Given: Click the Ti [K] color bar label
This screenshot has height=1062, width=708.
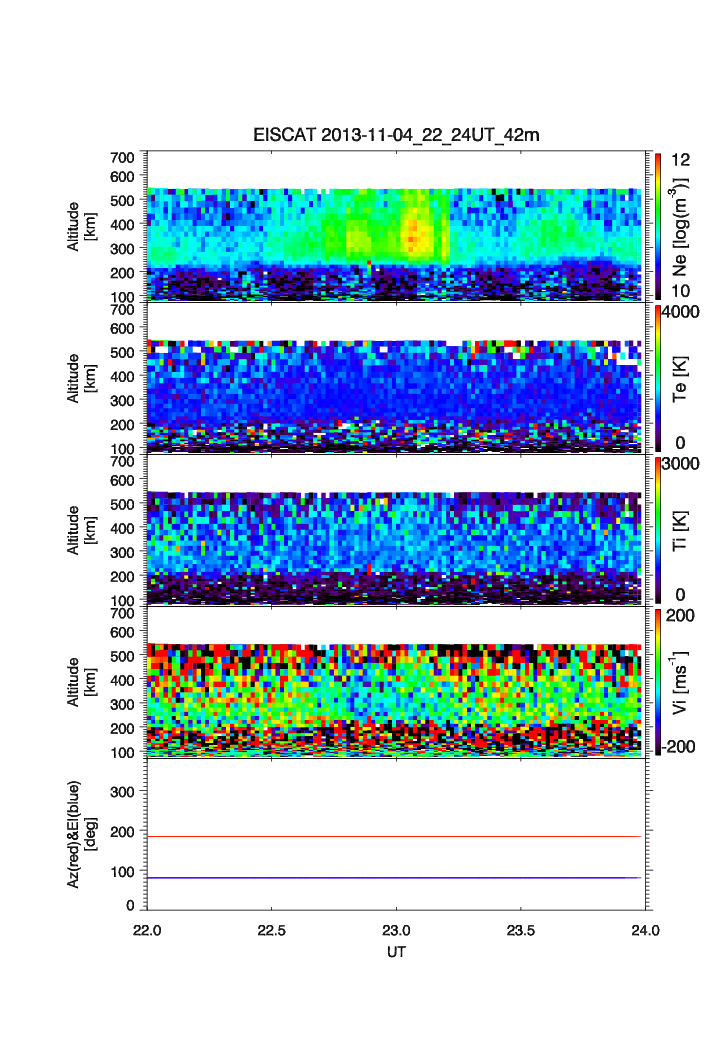Looking at the screenshot, I should (680, 530).
